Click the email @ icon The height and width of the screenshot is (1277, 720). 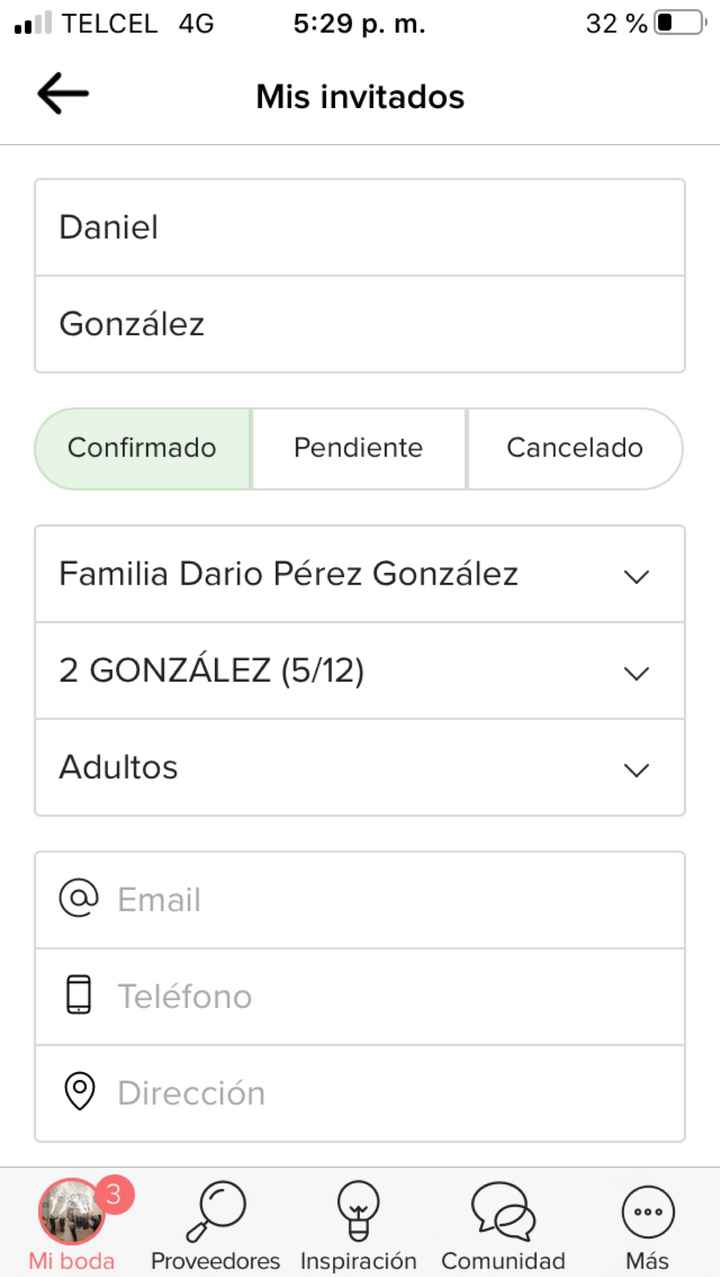coord(79,898)
